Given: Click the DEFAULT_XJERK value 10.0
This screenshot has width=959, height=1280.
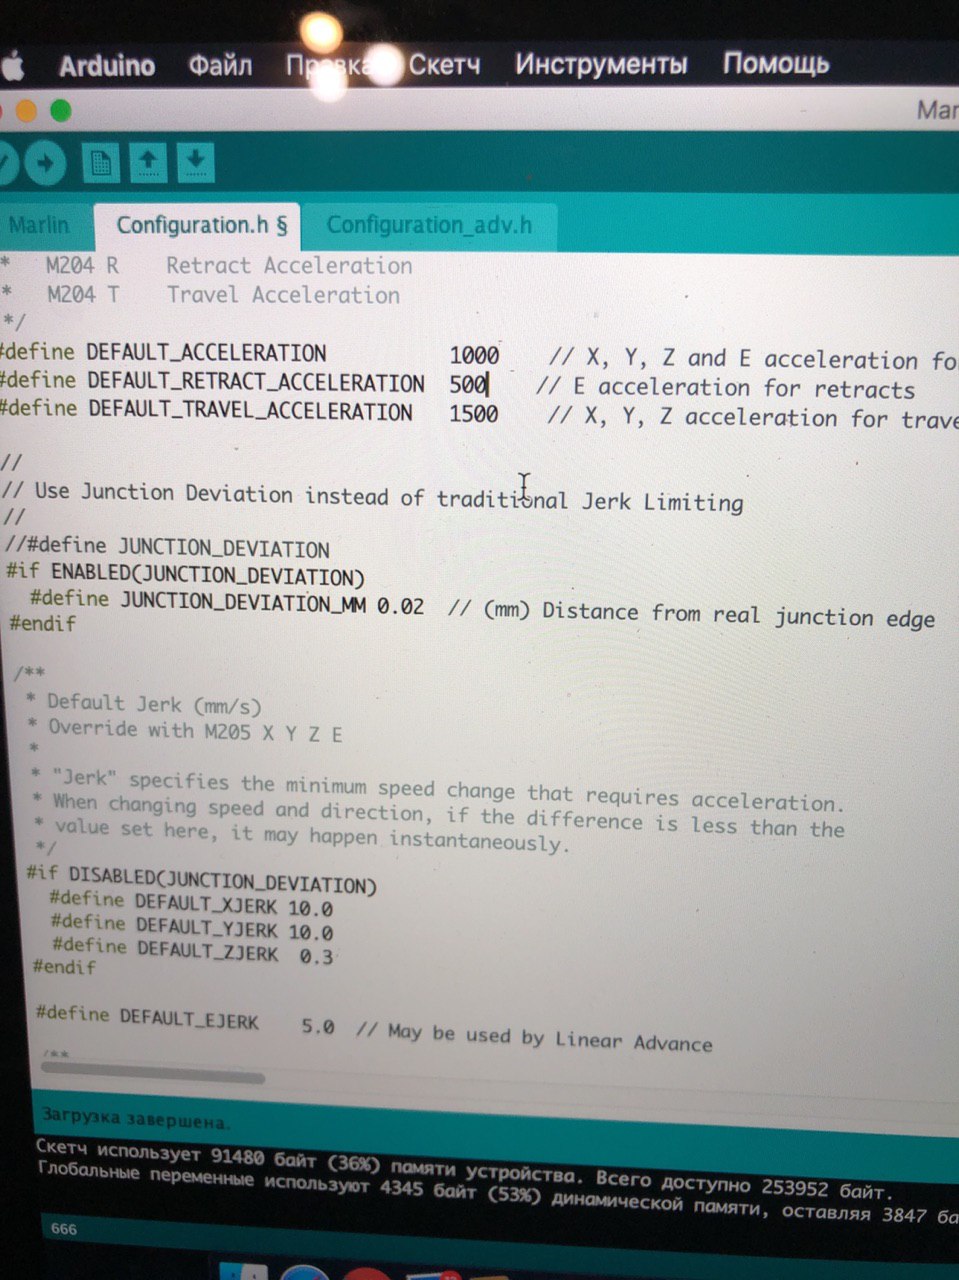Looking at the screenshot, I should [310, 908].
